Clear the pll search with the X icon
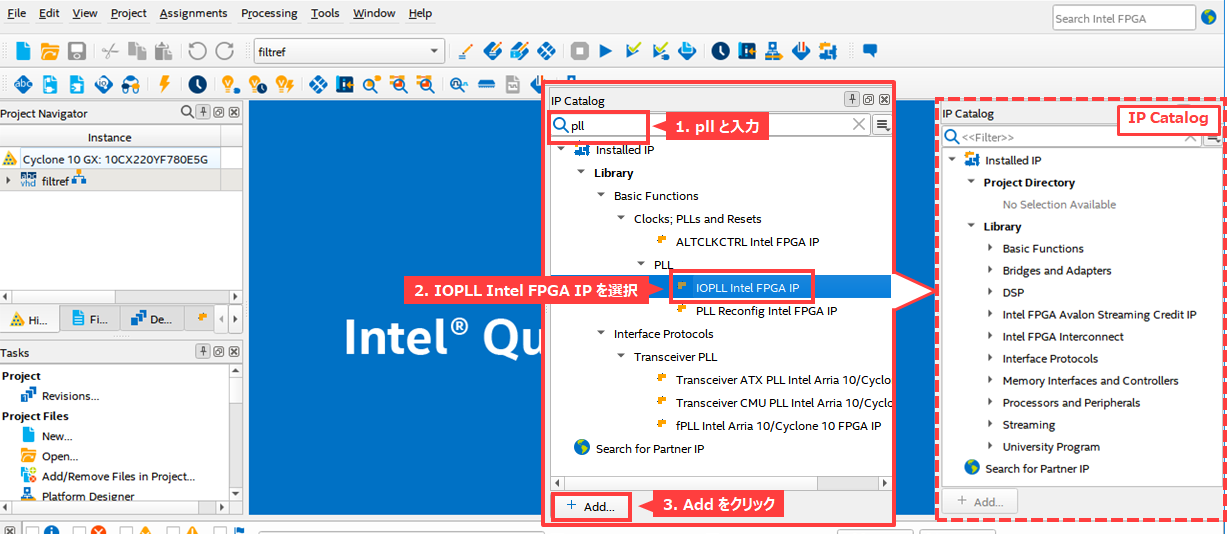The height and width of the screenshot is (534, 1227). click(859, 125)
